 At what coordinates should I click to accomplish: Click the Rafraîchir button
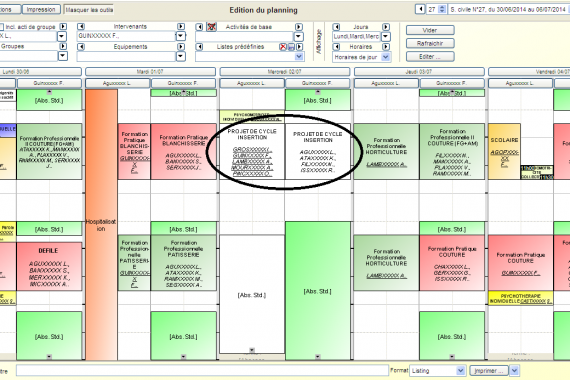pyautogui.click(x=430, y=43)
